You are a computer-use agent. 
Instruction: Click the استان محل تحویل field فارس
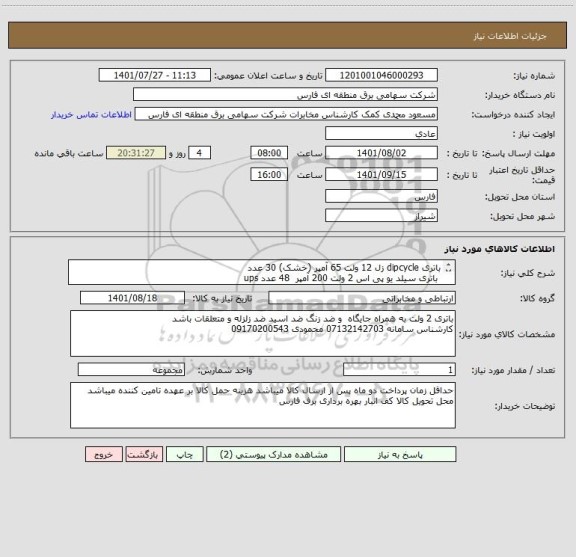click(x=381, y=197)
